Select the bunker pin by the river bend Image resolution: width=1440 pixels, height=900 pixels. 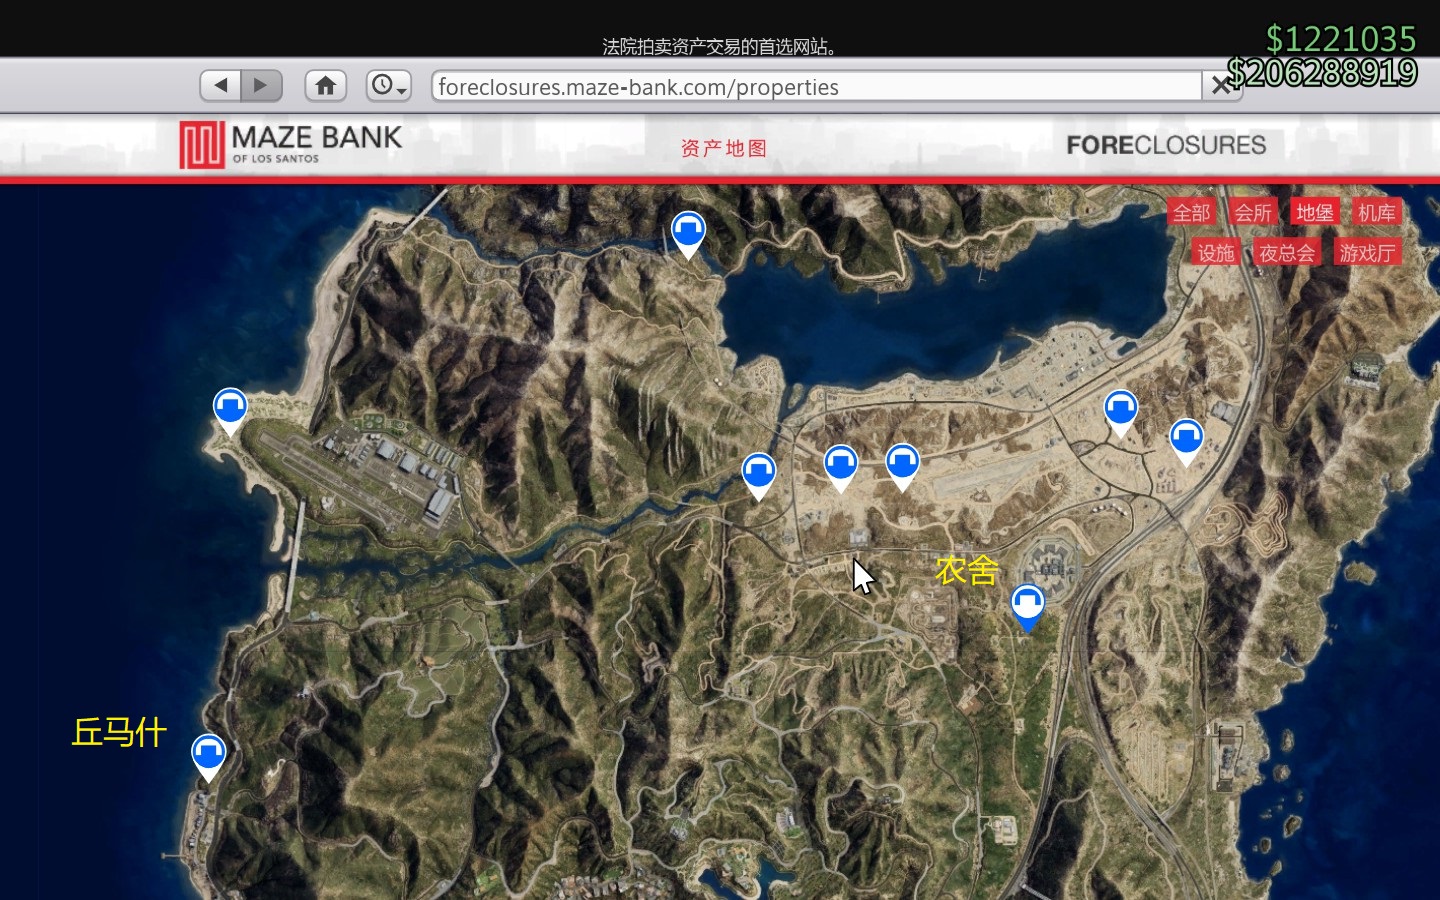click(x=759, y=474)
